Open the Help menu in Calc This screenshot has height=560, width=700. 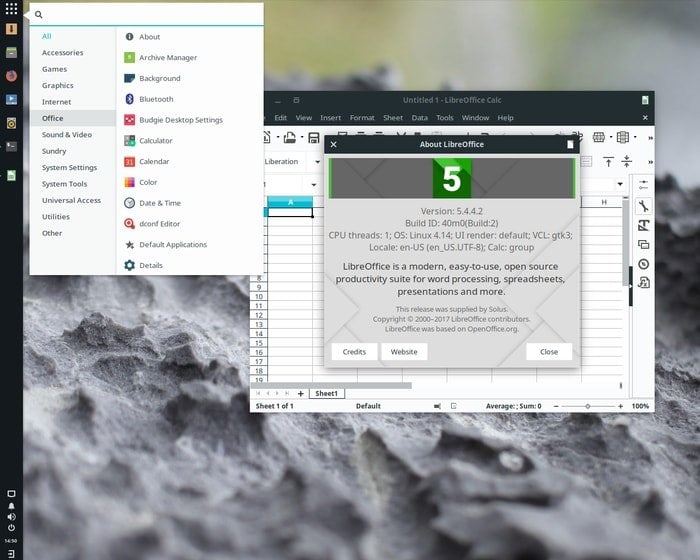click(505, 117)
